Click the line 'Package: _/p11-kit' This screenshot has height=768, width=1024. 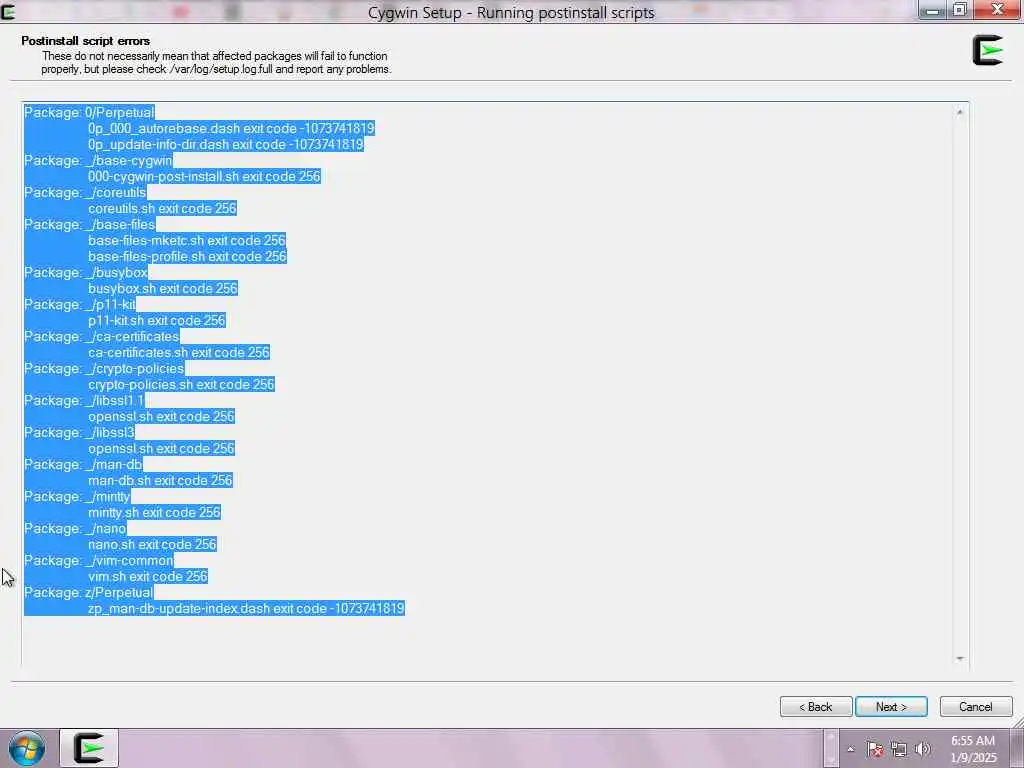coord(80,304)
